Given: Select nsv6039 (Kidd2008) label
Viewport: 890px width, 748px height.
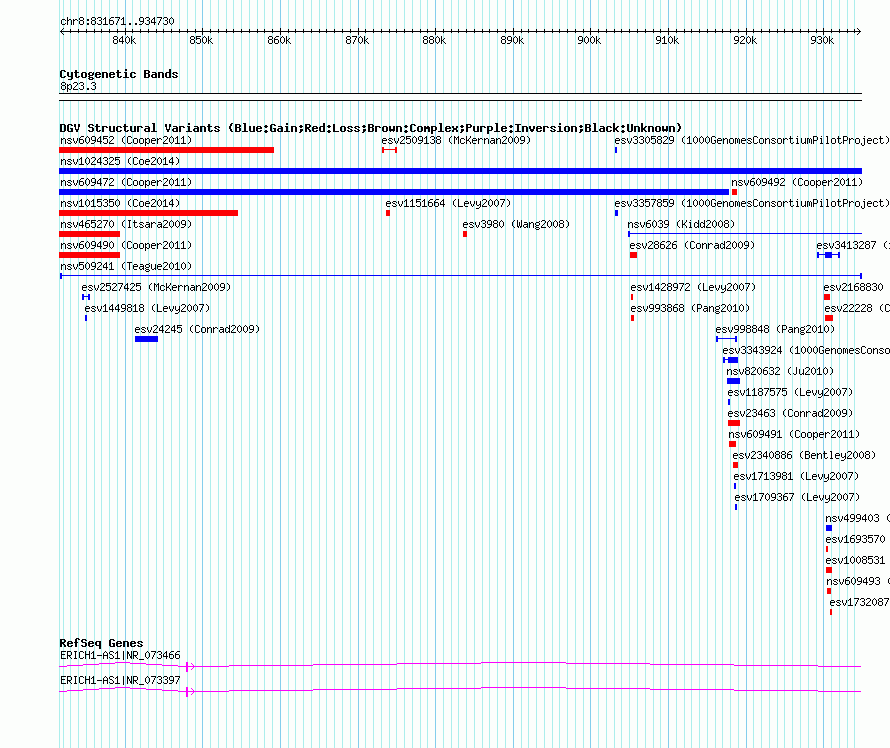Looking at the screenshot, I should coord(681,224).
